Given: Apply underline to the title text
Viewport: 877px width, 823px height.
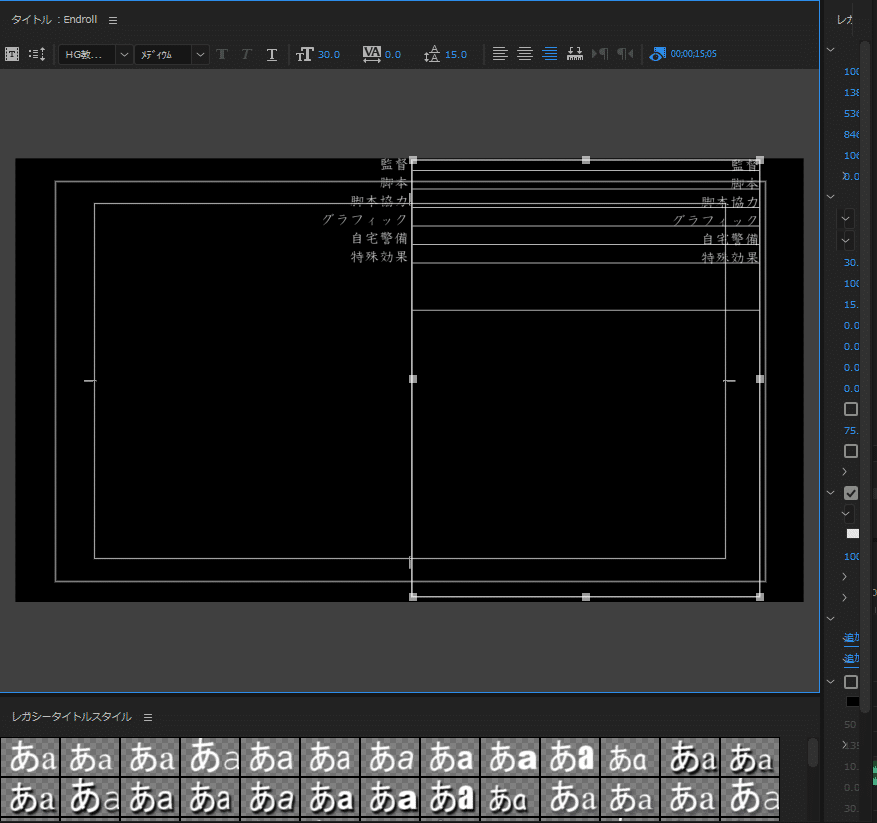Looking at the screenshot, I should point(271,54).
